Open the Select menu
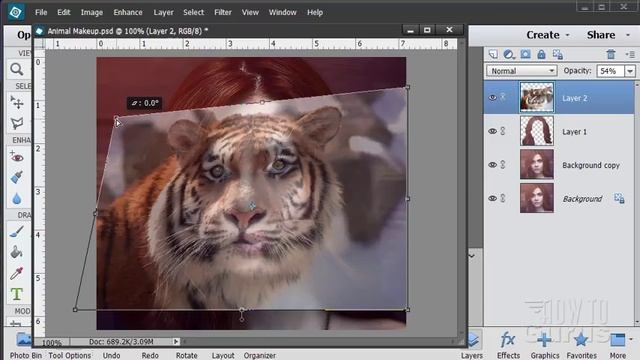Screen dimensions: 640x360 (x=193, y=12)
